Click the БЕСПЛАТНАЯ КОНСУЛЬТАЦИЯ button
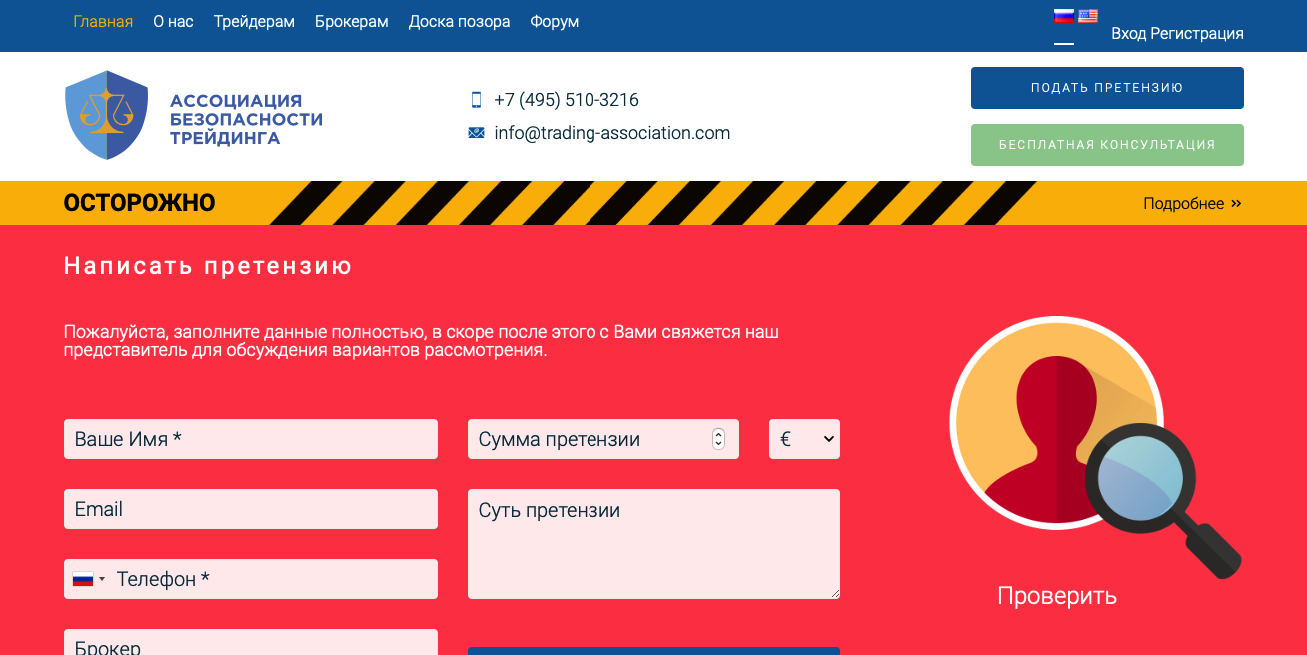 [x=1106, y=145]
